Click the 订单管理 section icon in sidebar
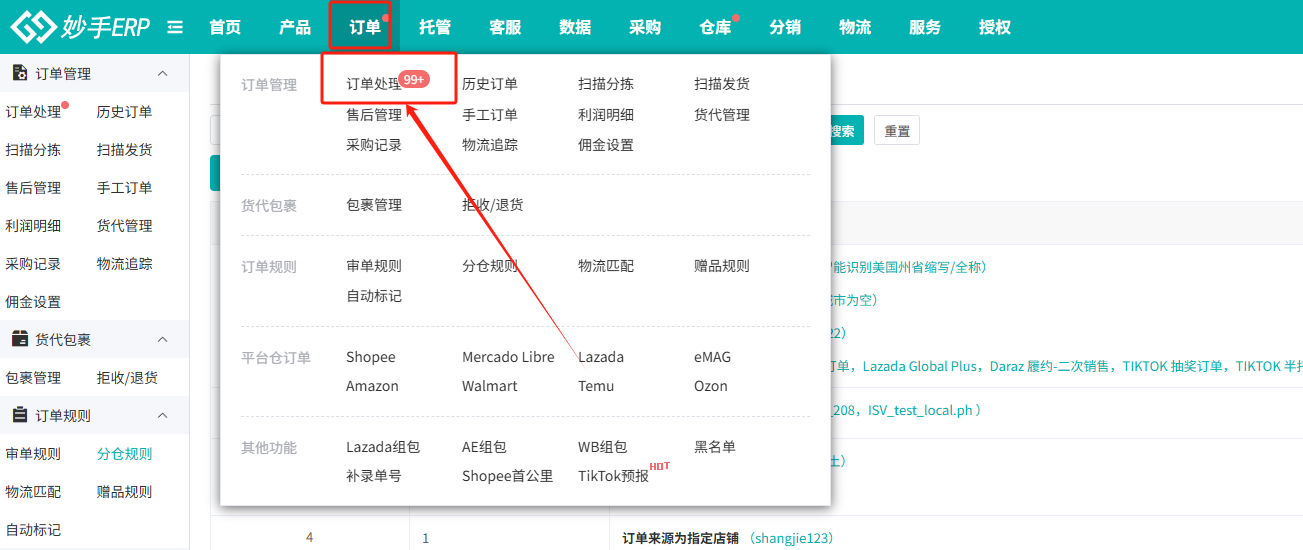The width and height of the screenshot is (1303, 550). [x=20, y=73]
